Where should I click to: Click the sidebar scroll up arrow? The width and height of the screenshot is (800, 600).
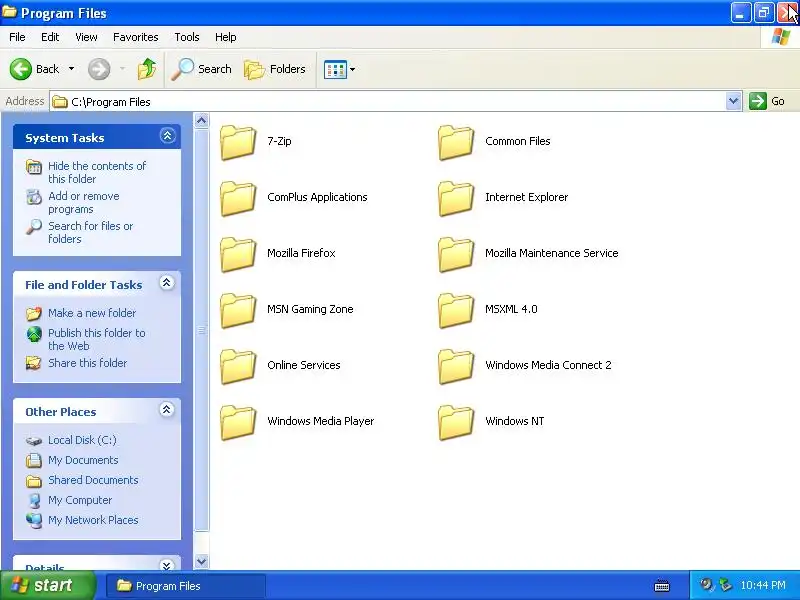tap(202, 121)
